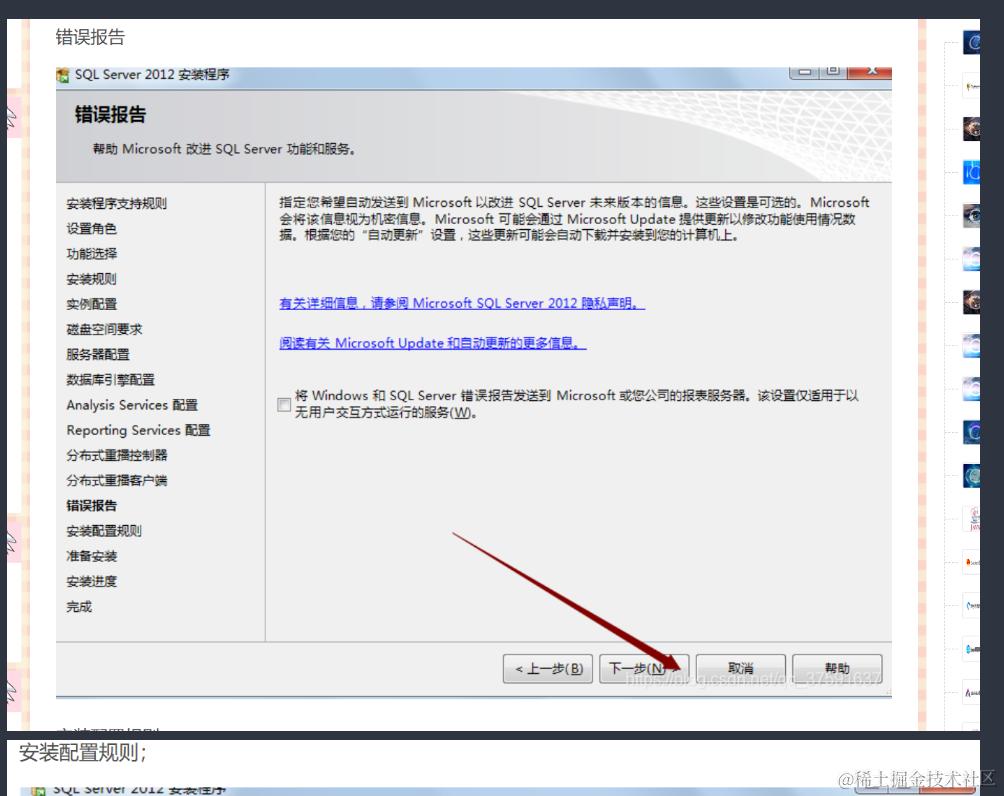The width and height of the screenshot is (1004, 796).
Task: Go back with the 上一步(B) button
Action: 547,669
